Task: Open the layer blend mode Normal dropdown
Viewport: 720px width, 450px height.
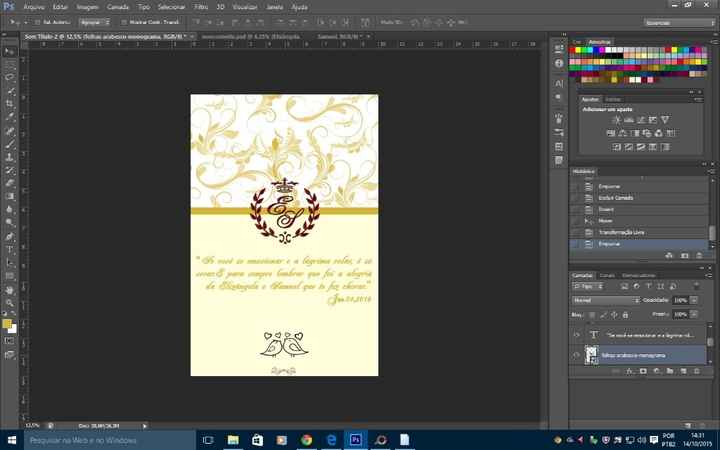Action: [x=606, y=300]
